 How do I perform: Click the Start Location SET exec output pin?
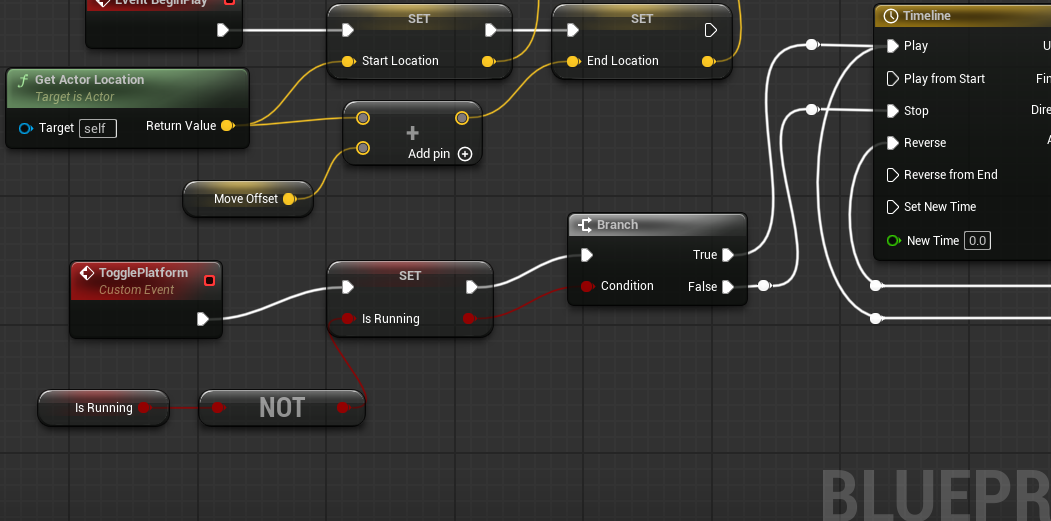pyautogui.click(x=491, y=30)
